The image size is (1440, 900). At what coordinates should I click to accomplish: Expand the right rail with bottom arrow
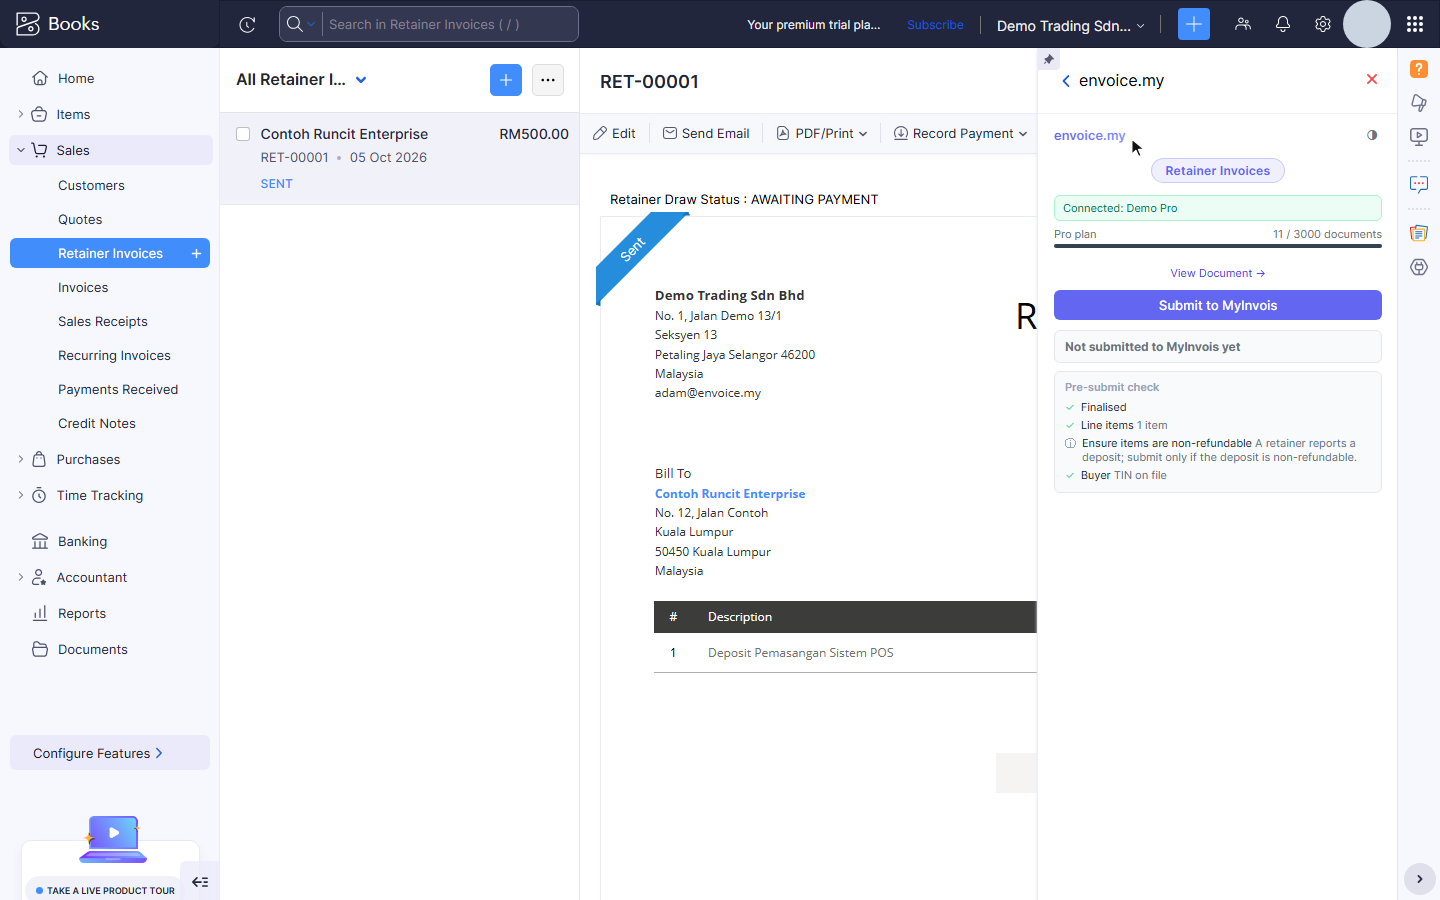coord(1419,879)
